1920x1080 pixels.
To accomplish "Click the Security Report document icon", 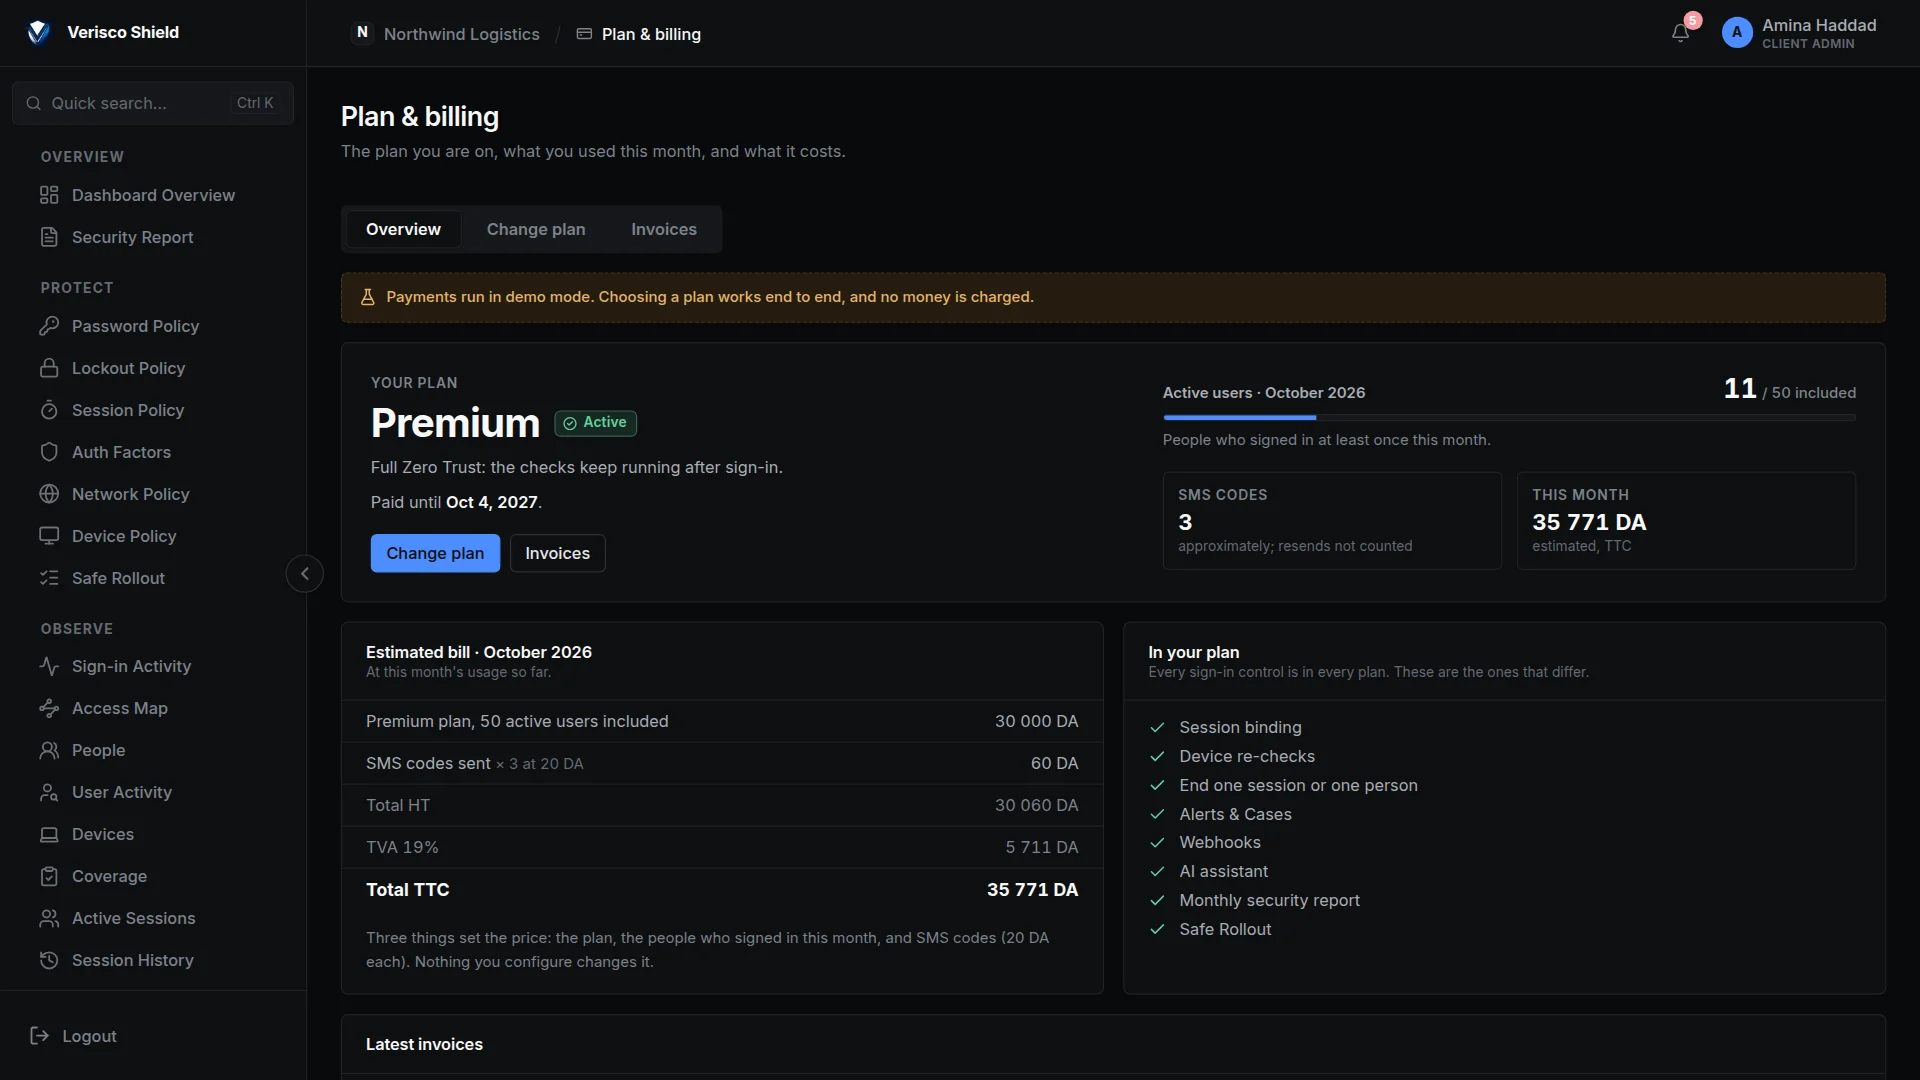I will click(49, 237).
